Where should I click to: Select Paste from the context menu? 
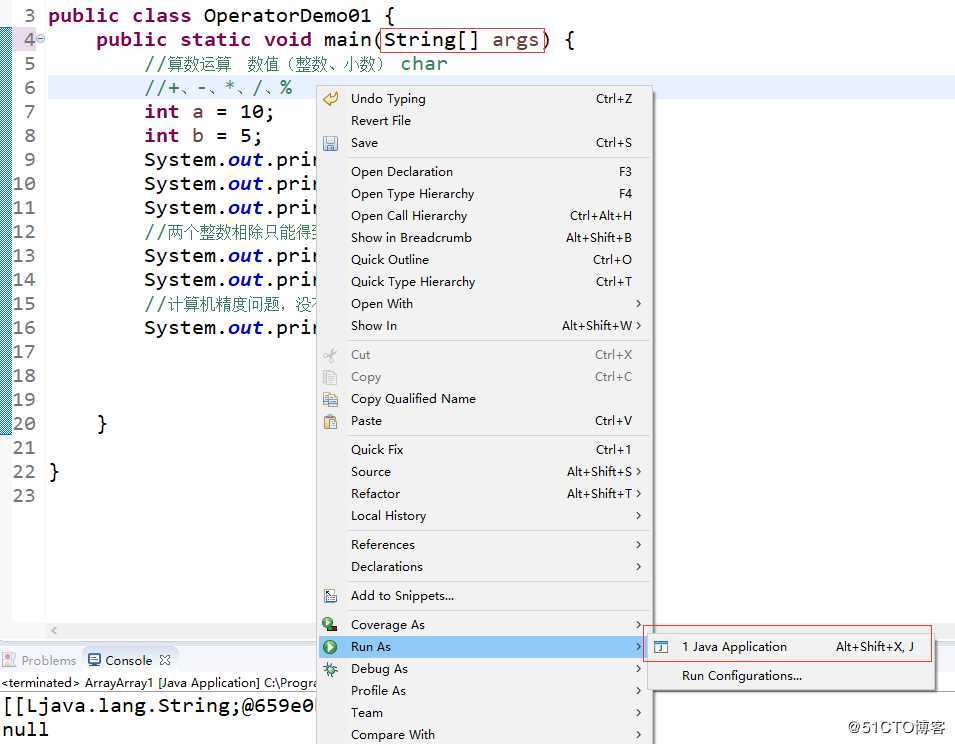coord(485,421)
